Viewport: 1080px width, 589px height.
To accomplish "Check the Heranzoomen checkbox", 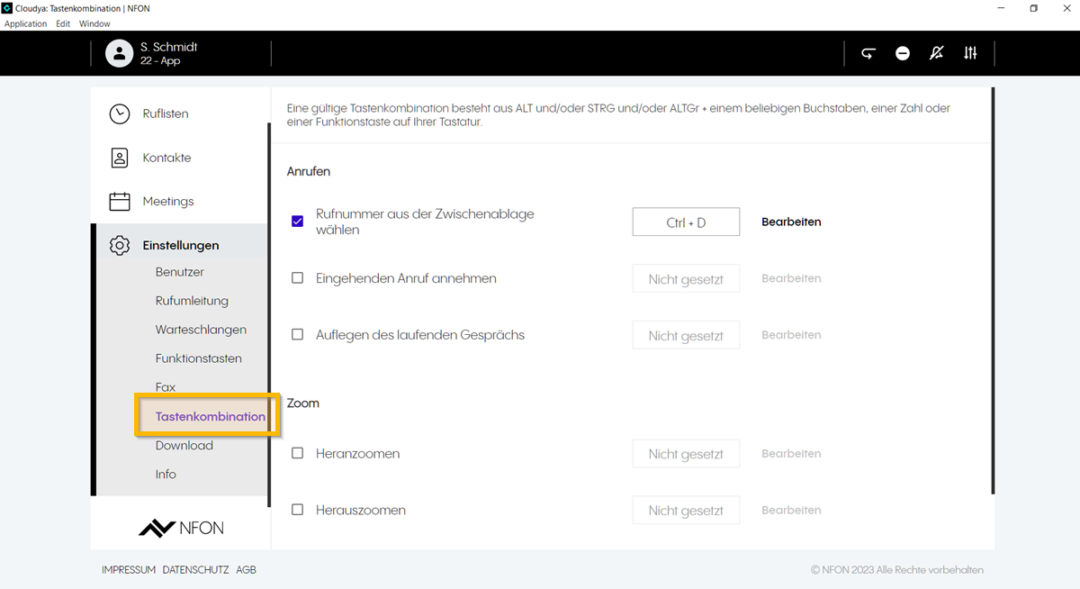I will point(297,453).
